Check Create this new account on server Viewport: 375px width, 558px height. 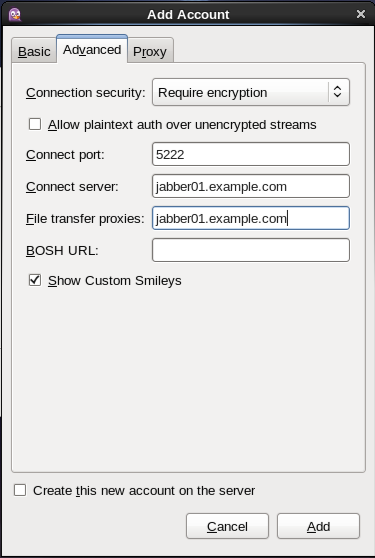tap(20, 490)
